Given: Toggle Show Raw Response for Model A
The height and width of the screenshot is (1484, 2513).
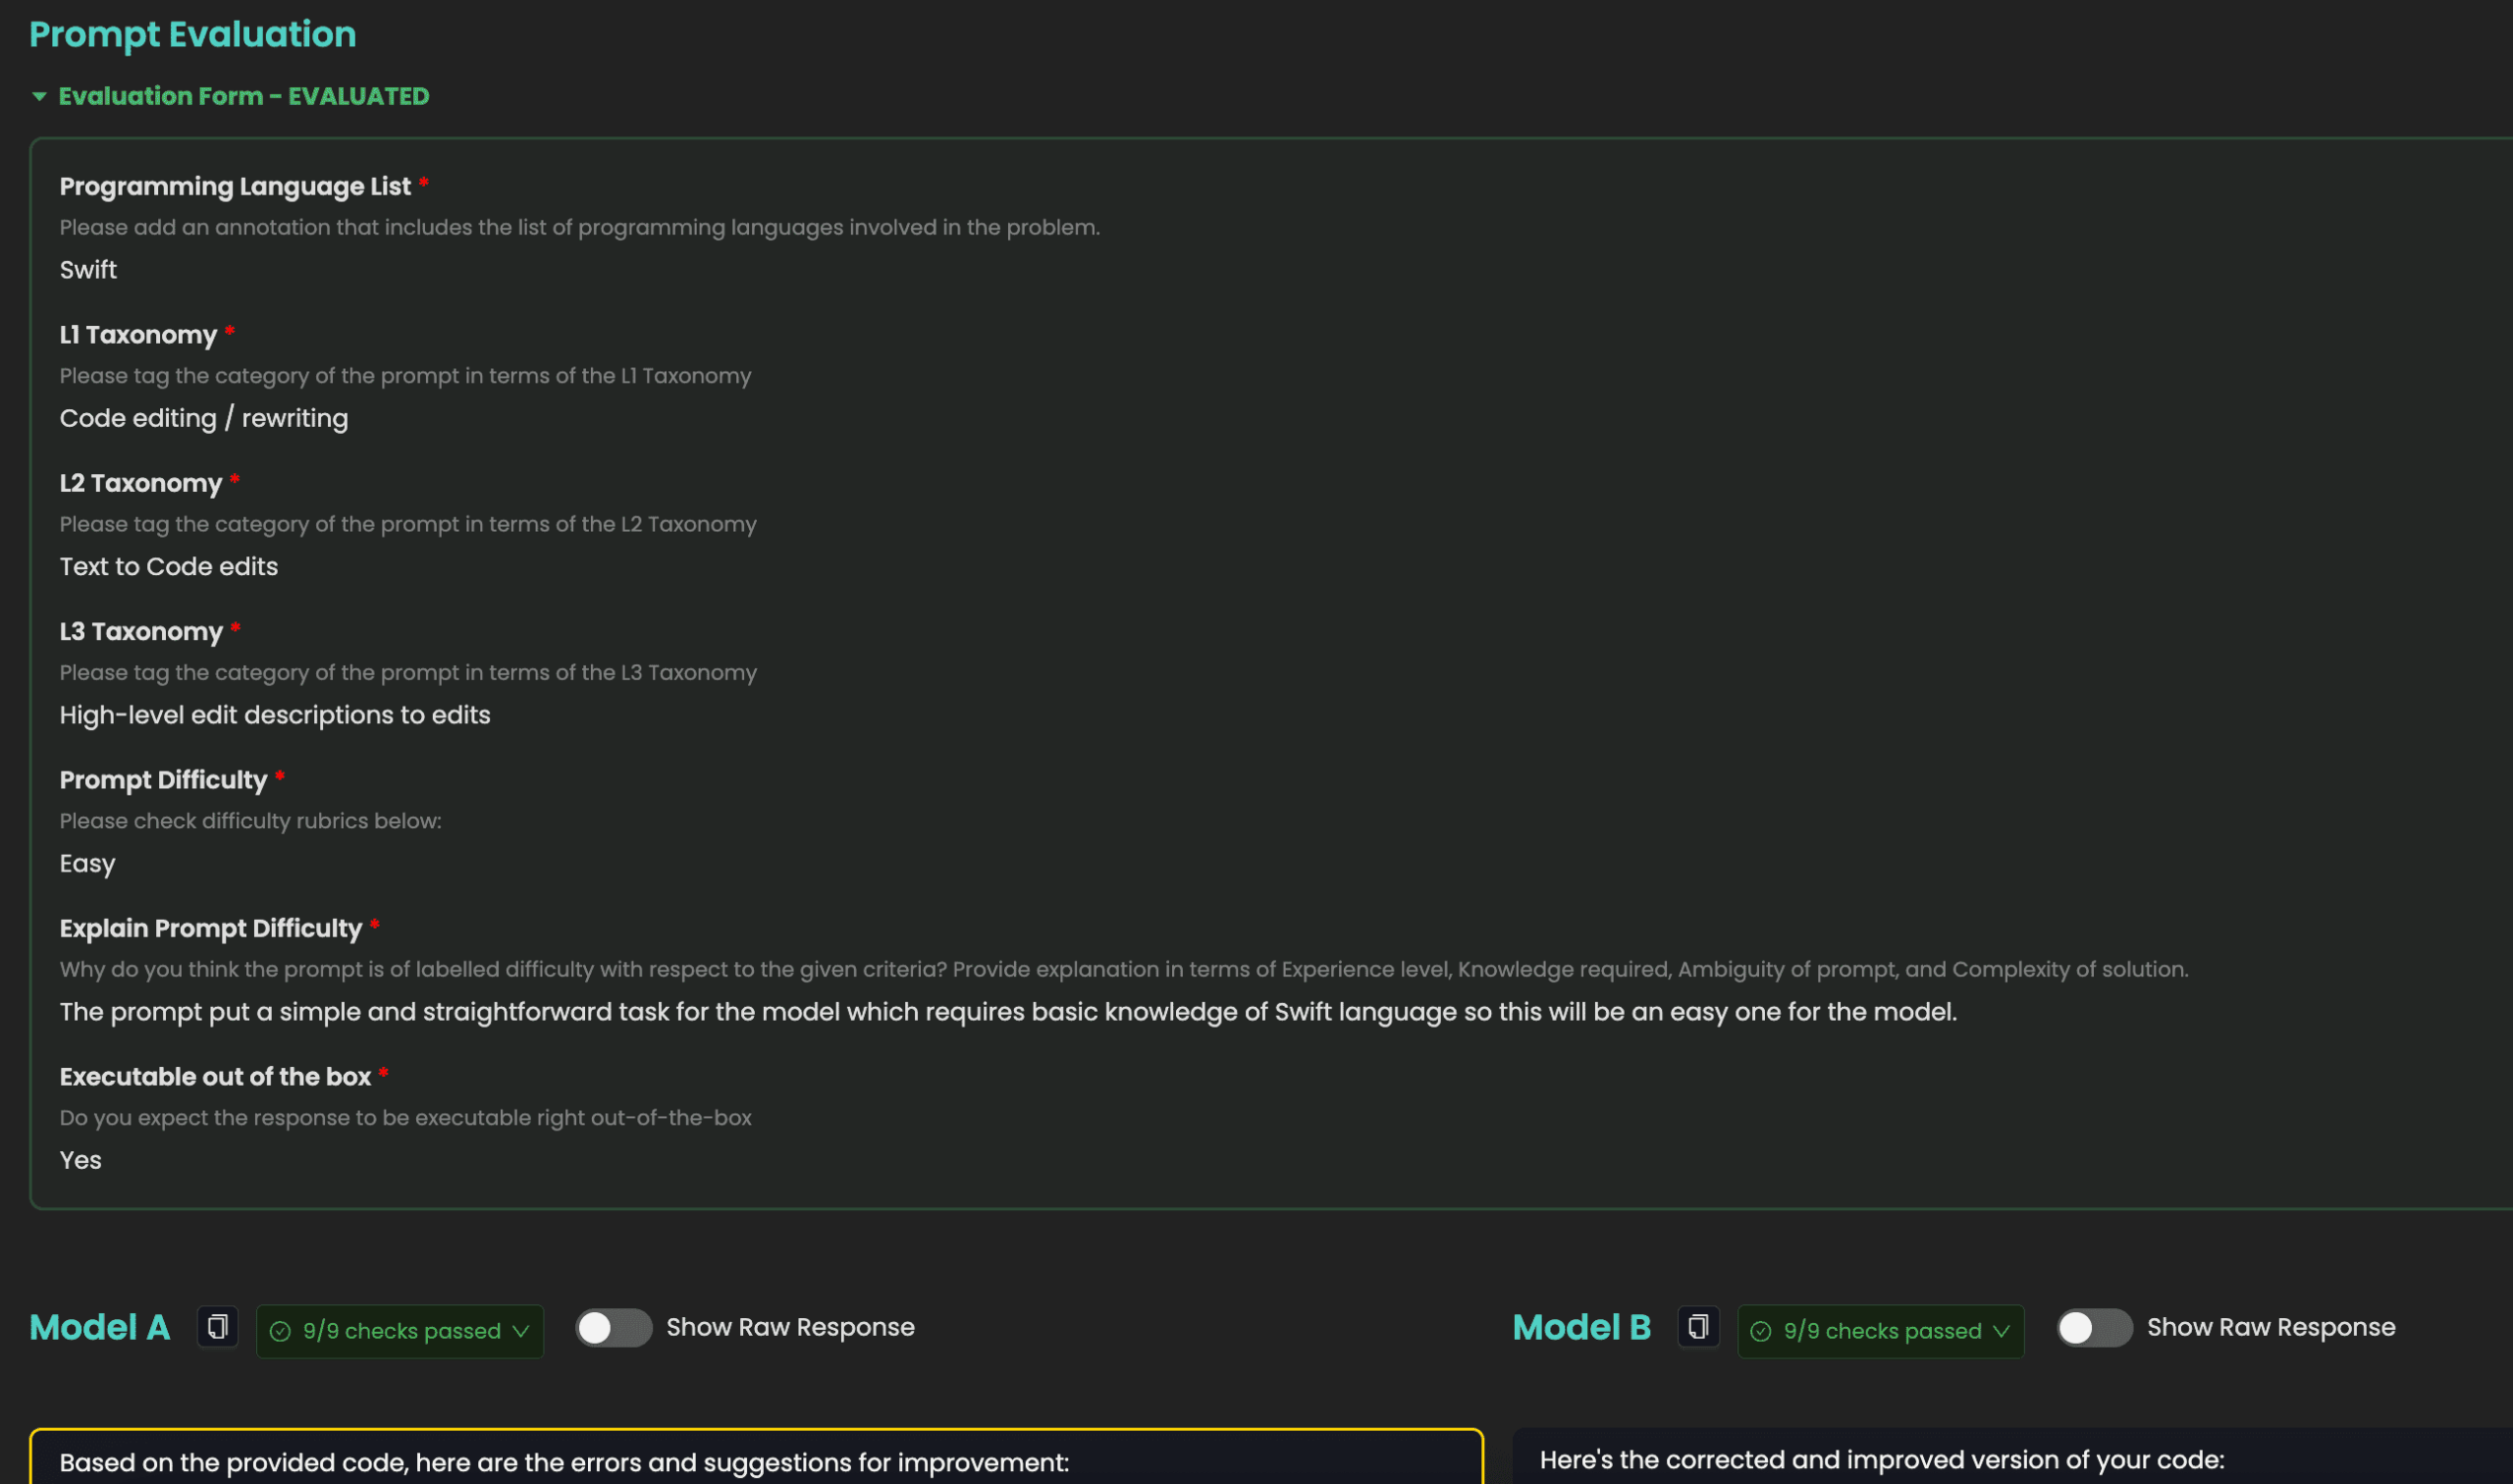Looking at the screenshot, I should coord(613,1328).
